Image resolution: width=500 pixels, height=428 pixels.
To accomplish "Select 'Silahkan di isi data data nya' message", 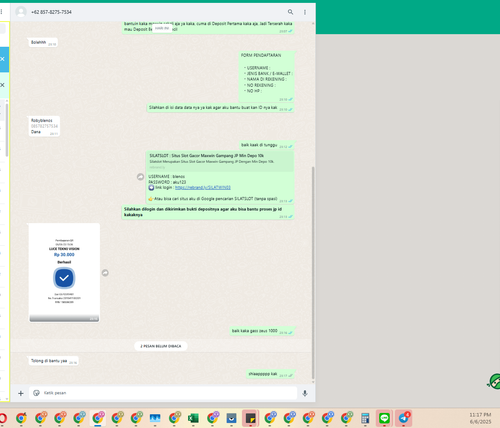I will [x=220, y=108].
